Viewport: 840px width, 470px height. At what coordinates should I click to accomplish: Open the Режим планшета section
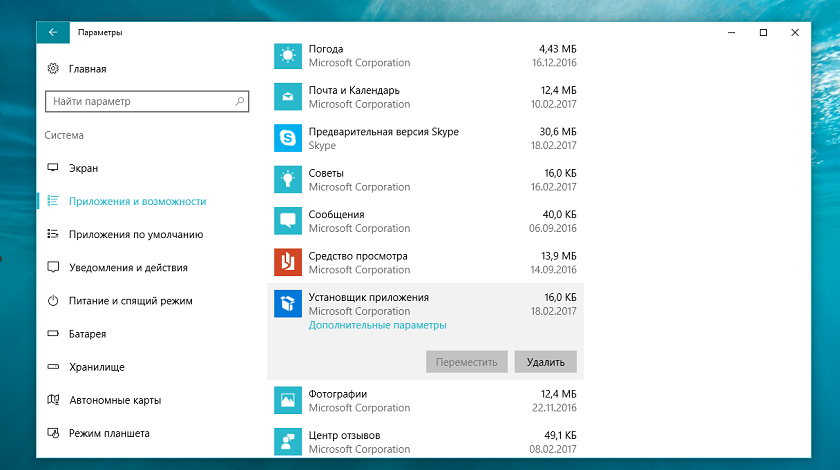click(x=109, y=434)
